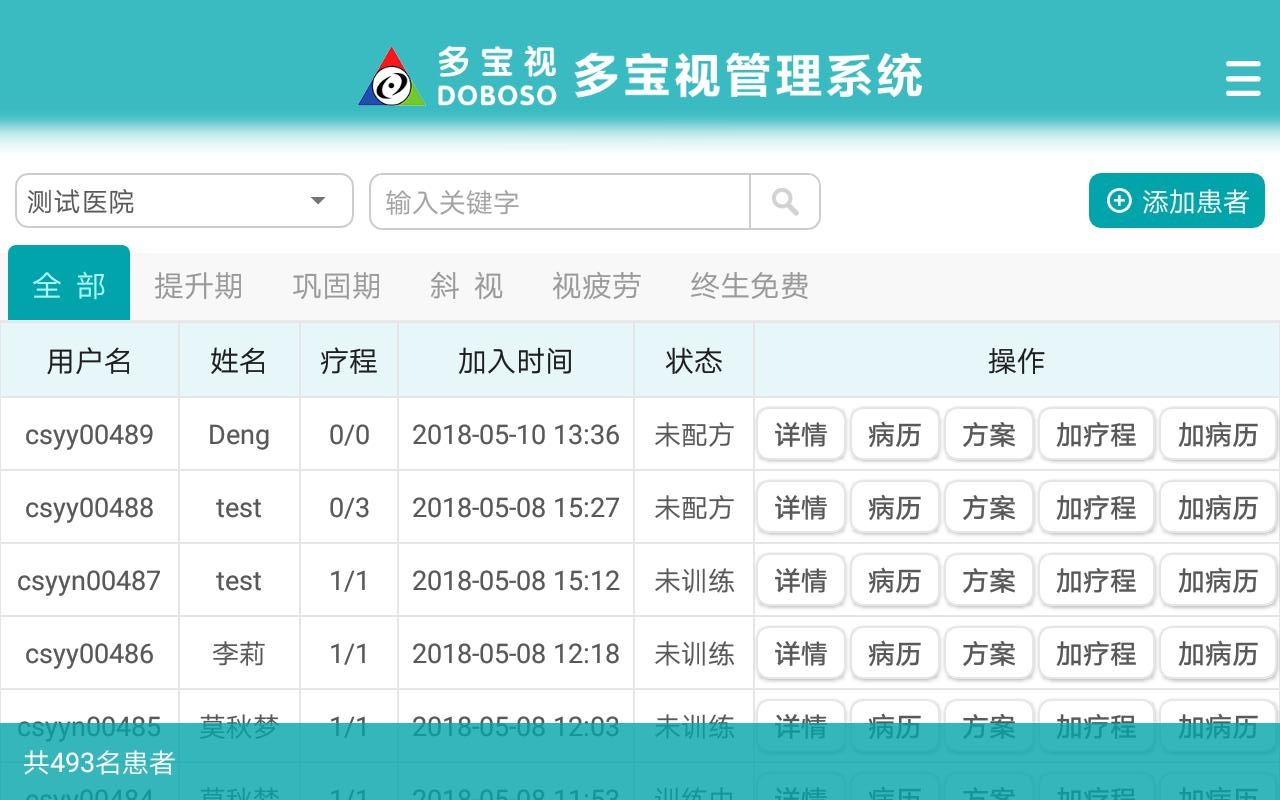Click 加疗程 for user csyy00488

coord(1096,508)
